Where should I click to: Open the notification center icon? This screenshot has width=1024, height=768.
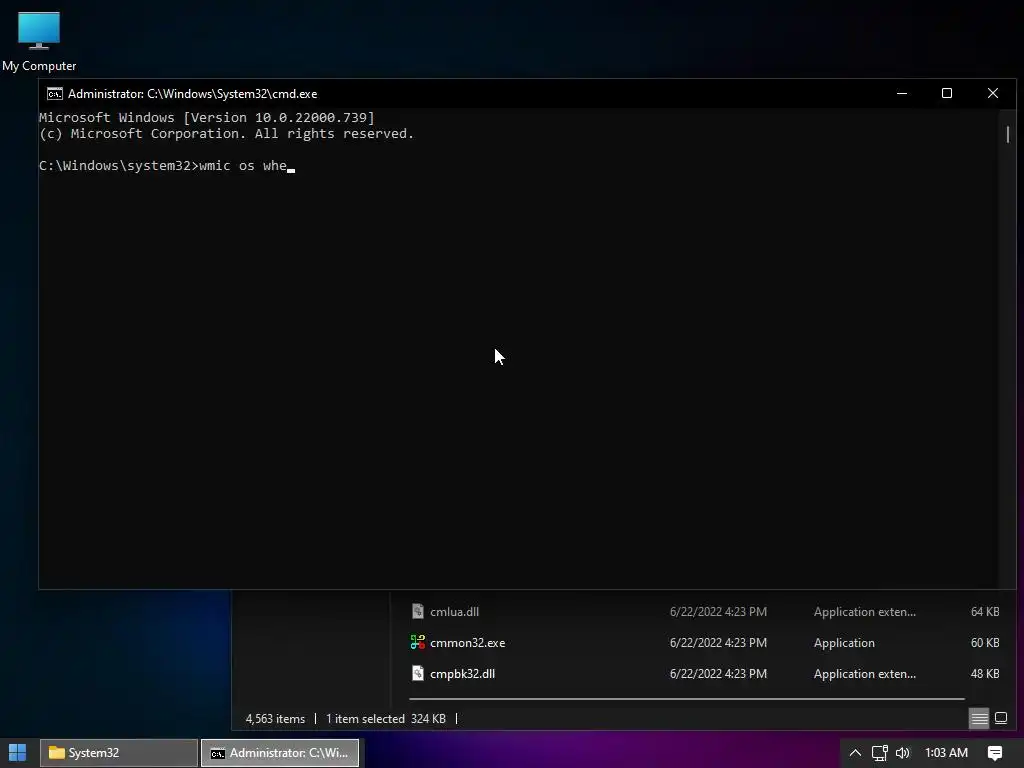point(995,752)
